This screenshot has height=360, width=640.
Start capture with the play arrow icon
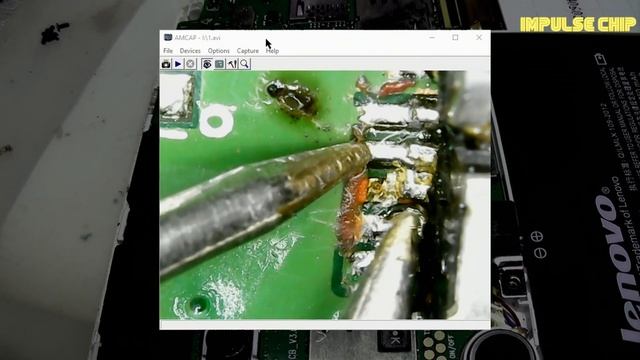(x=178, y=64)
